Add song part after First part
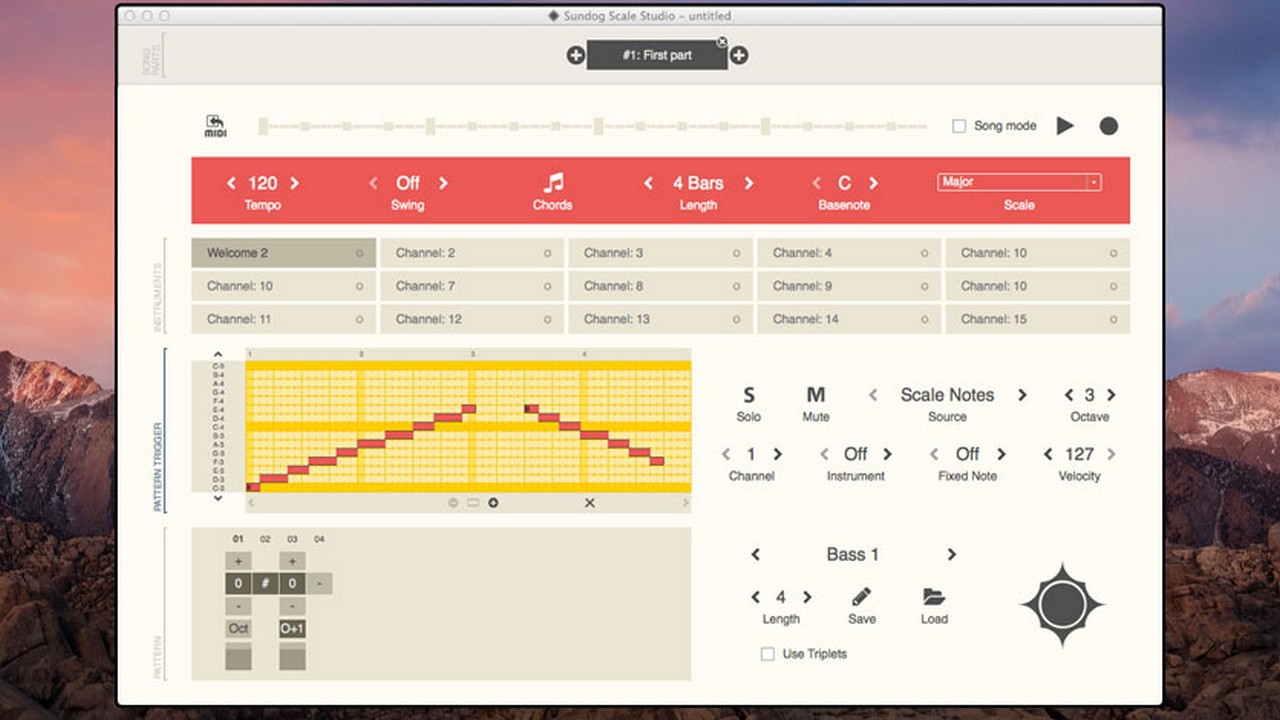The height and width of the screenshot is (720, 1280). pos(739,56)
